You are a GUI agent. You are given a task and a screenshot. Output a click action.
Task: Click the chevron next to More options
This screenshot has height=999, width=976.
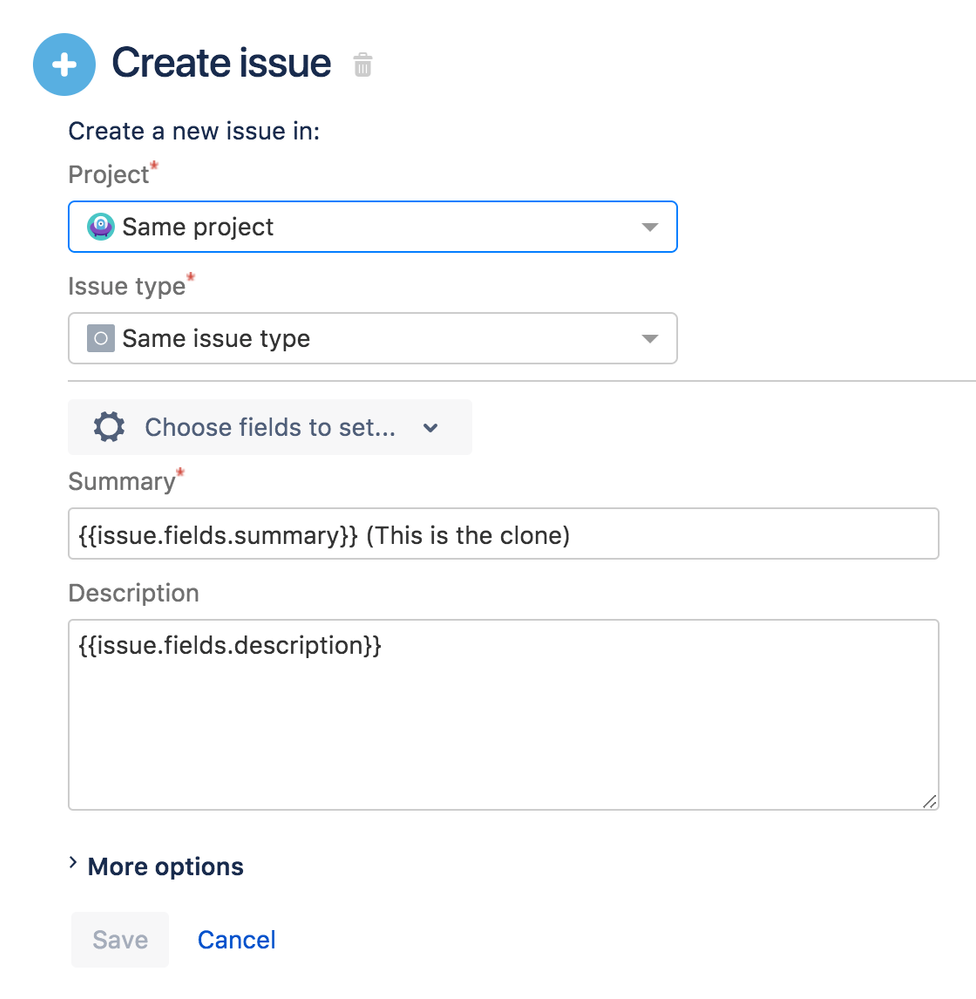point(73,863)
